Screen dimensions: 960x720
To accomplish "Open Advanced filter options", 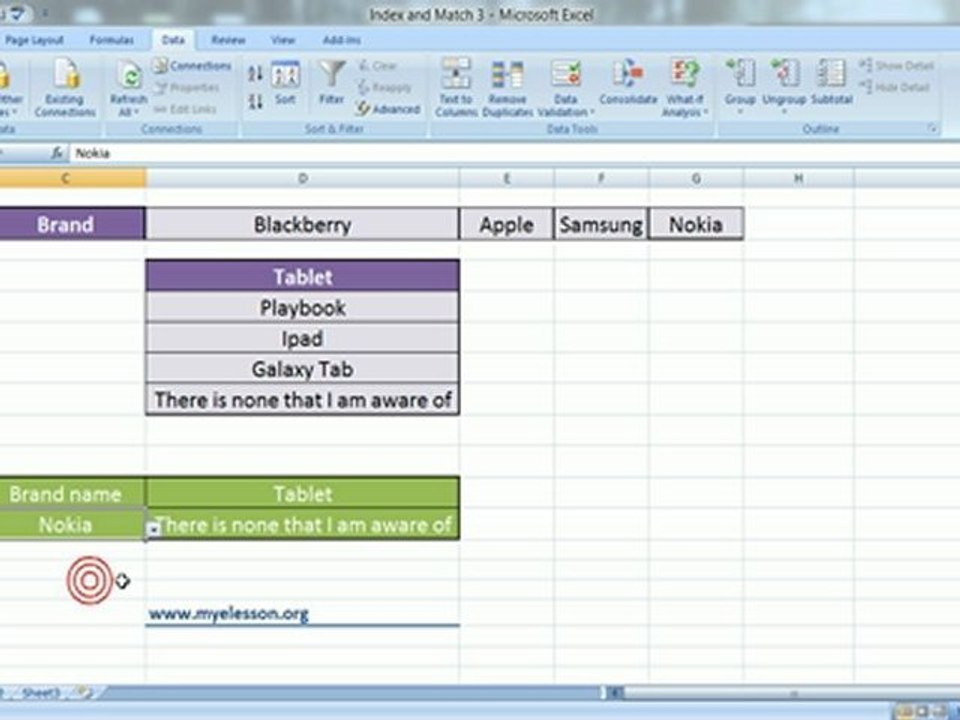I will click(388, 109).
